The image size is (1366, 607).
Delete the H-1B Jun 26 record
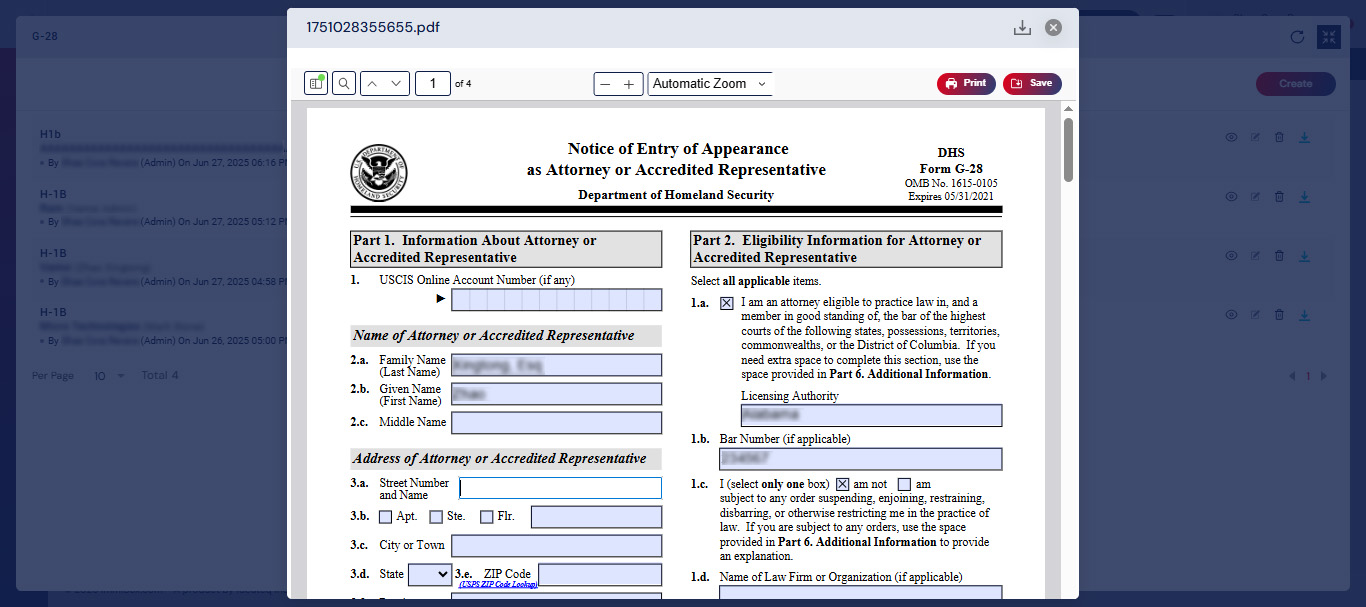(x=1280, y=315)
